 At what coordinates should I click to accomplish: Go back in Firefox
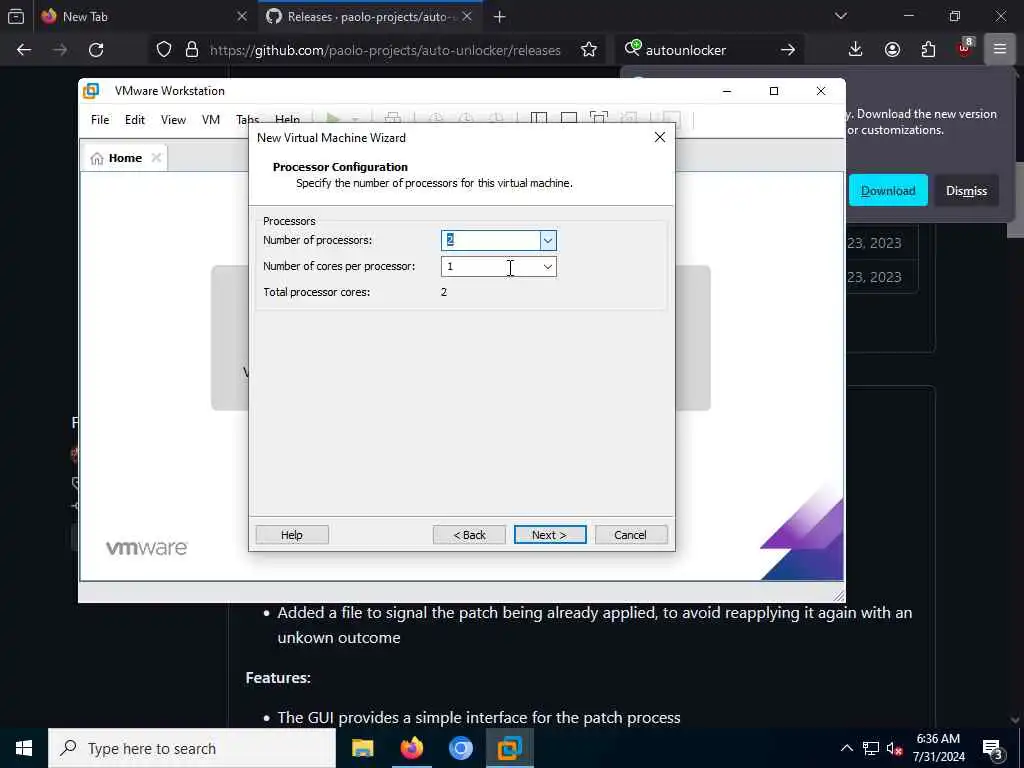(x=24, y=50)
